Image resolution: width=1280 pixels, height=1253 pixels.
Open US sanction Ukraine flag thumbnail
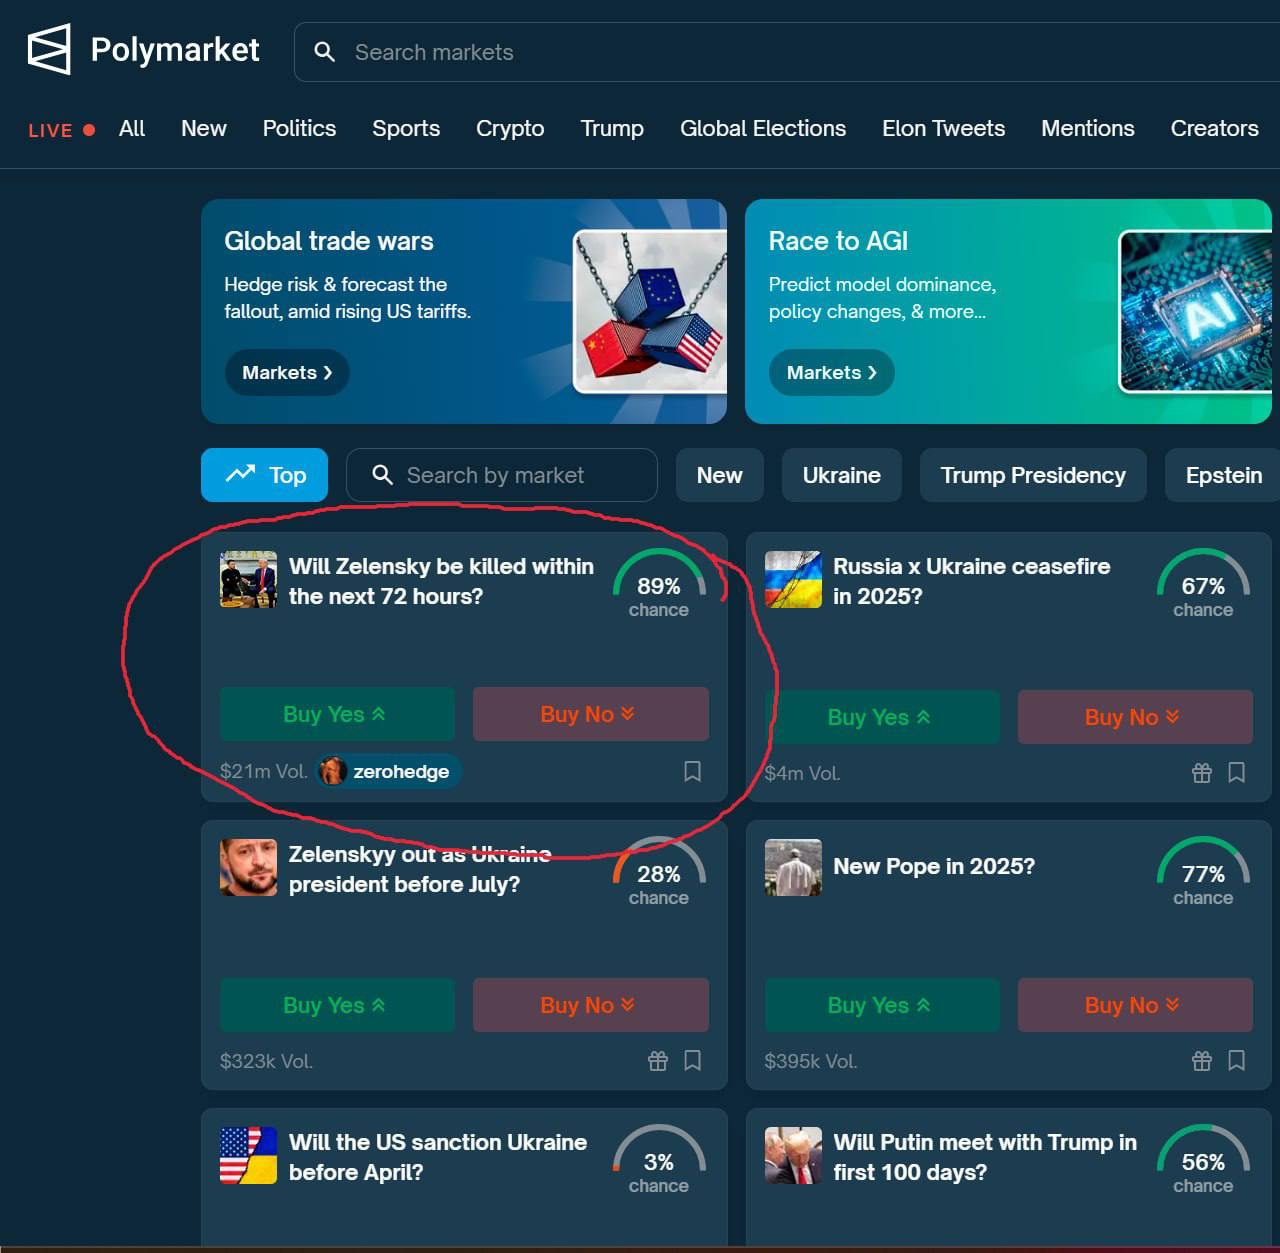tap(248, 1155)
